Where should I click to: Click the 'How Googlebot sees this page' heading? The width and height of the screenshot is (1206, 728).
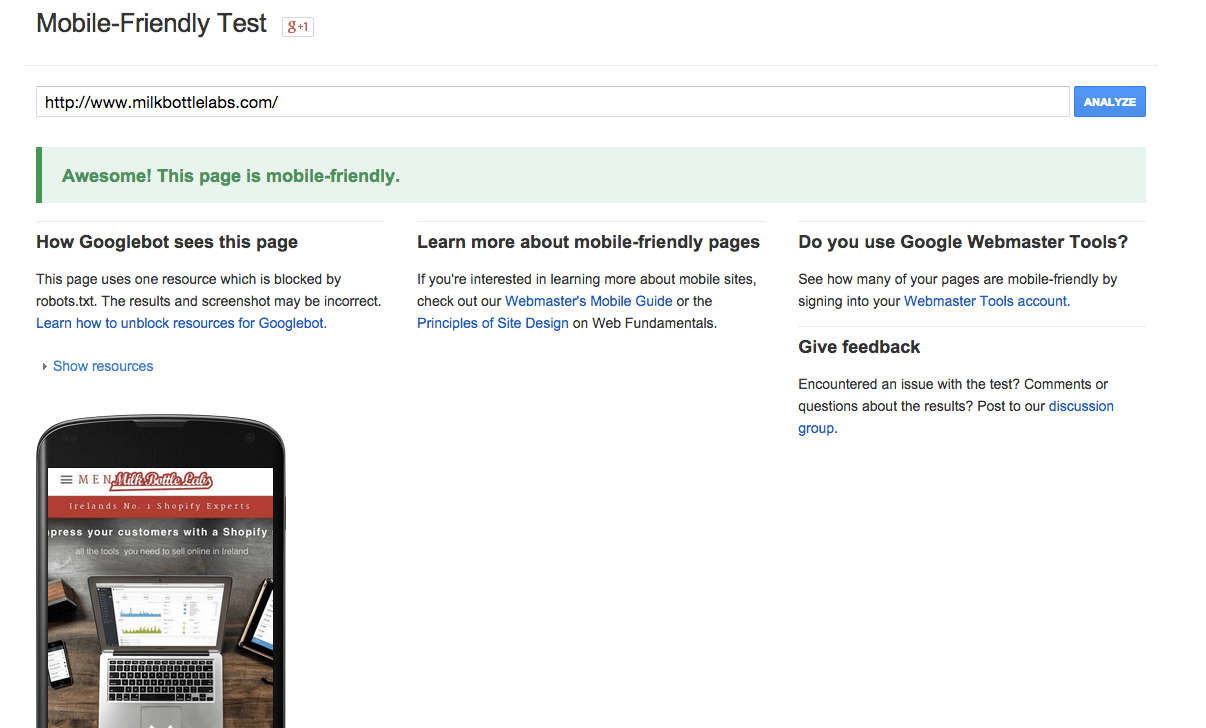pos(167,242)
